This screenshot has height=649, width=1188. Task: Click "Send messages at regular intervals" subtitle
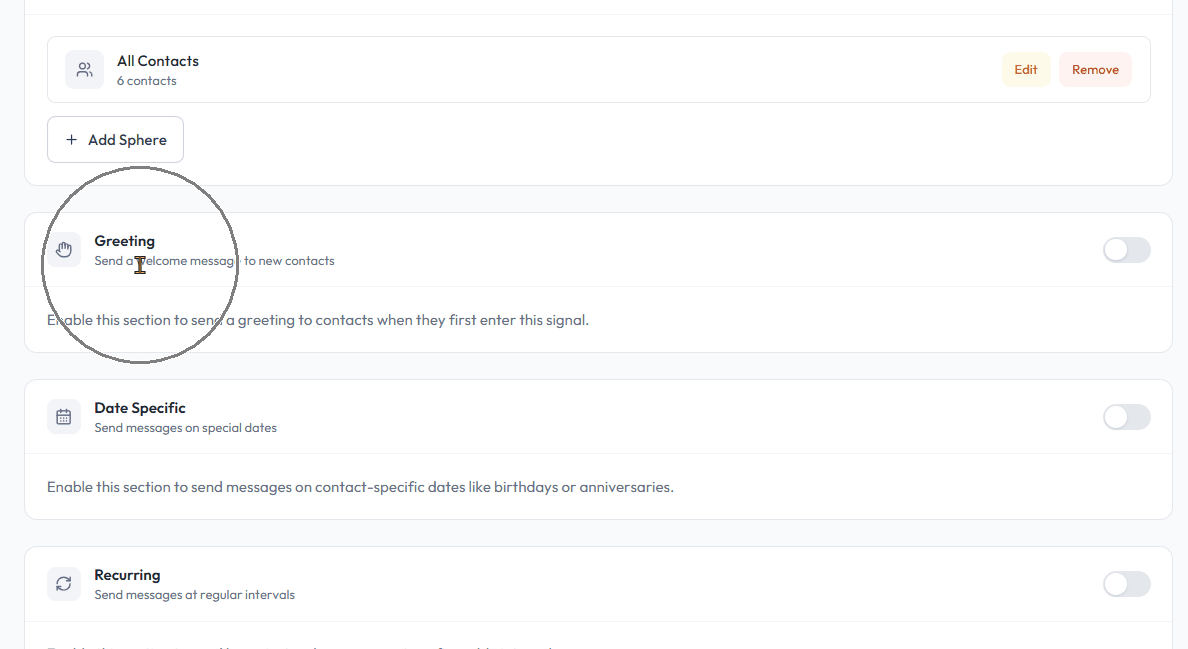pos(194,595)
